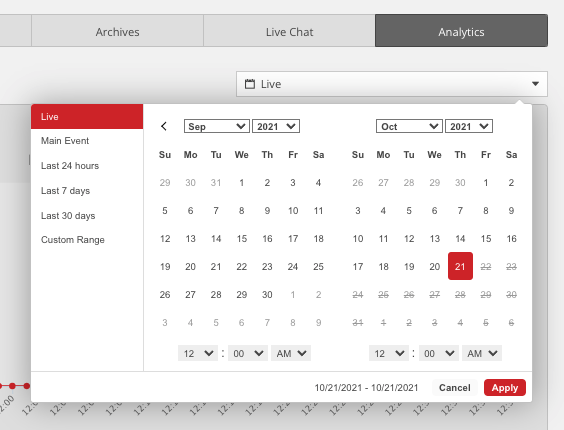
Task: Click the 10/21/2021 - 10/21/2021 range text
Action: (366, 388)
